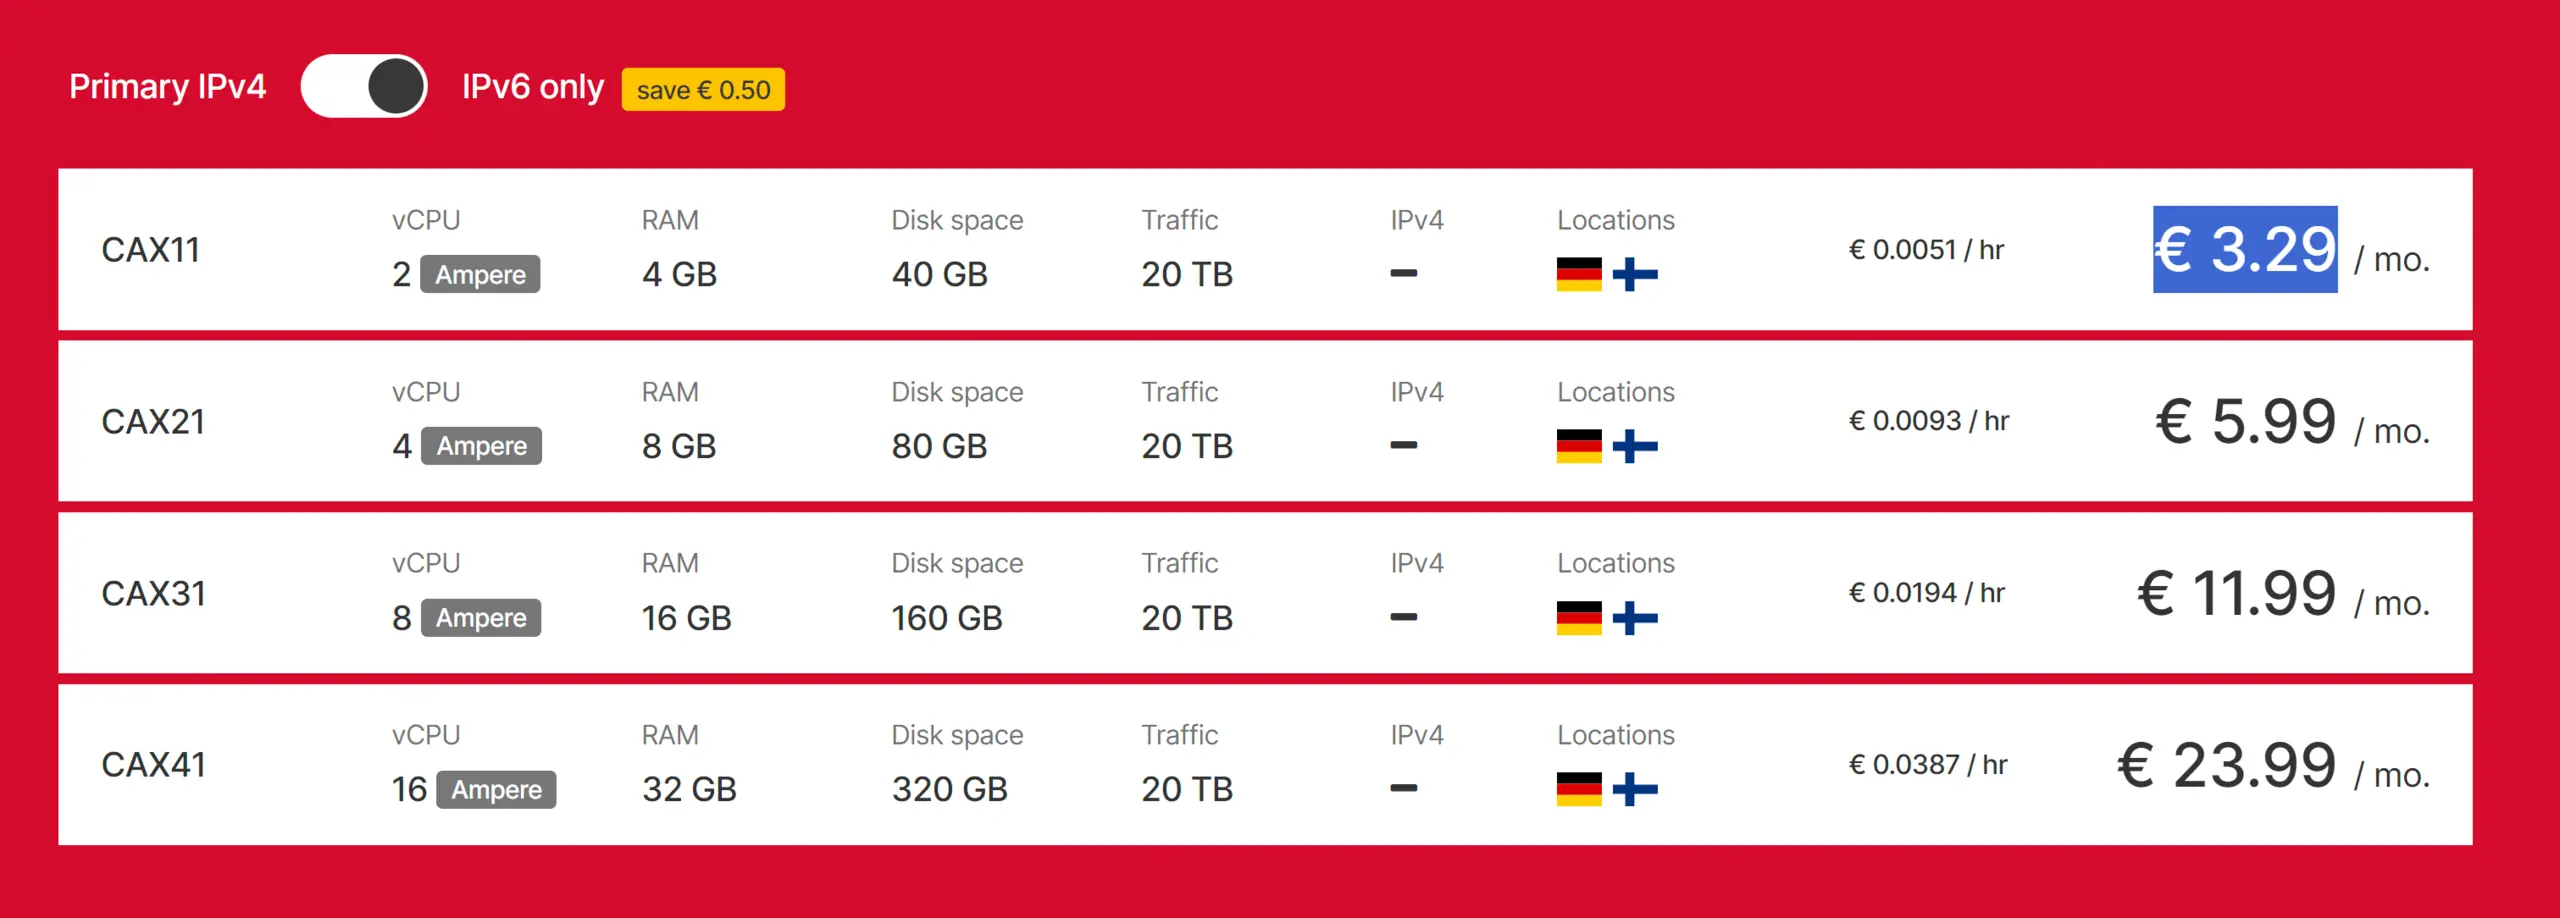Select the IPv6 only label
Viewport: 2560px width, 918px height.
(533, 87)
